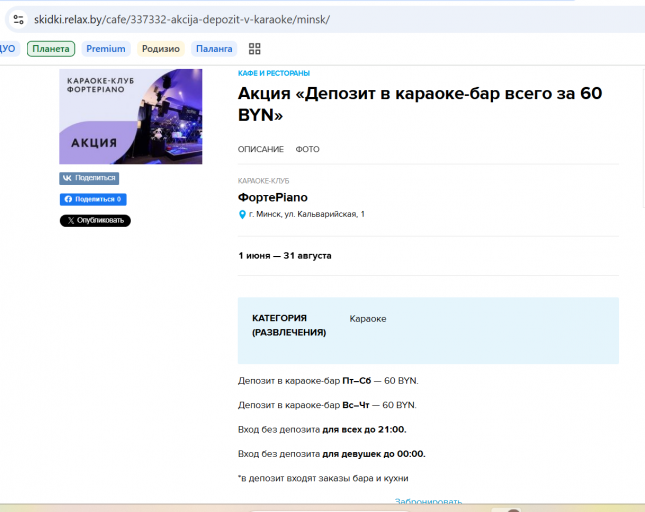Open the ФортеPiano venue link

coord(273,197)
